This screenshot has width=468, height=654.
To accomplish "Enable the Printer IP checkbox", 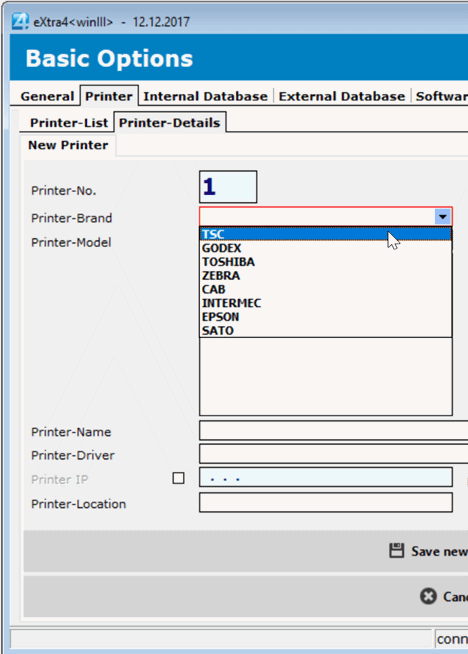I will [179, 478].
